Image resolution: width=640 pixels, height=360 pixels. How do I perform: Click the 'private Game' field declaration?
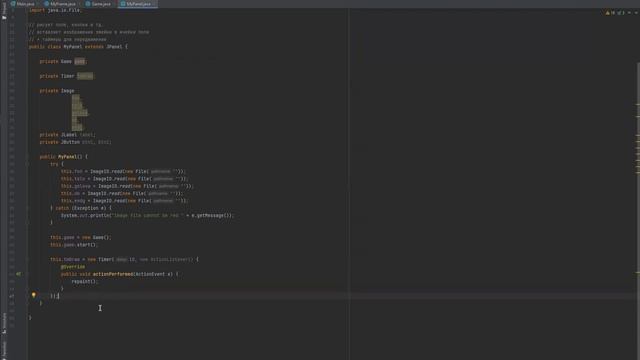[63, 62]
